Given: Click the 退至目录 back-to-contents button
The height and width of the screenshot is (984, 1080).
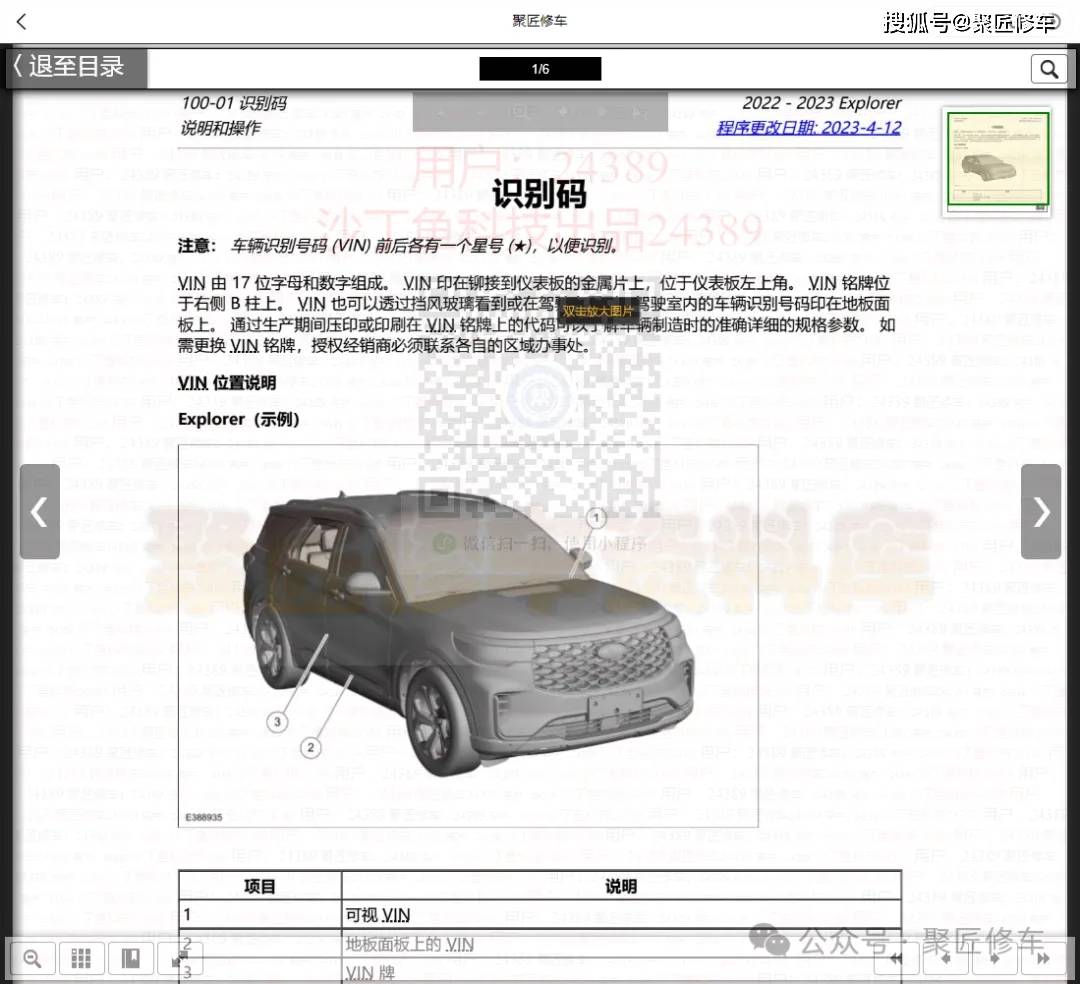Looking at the screenshot, I should [78, 67].
